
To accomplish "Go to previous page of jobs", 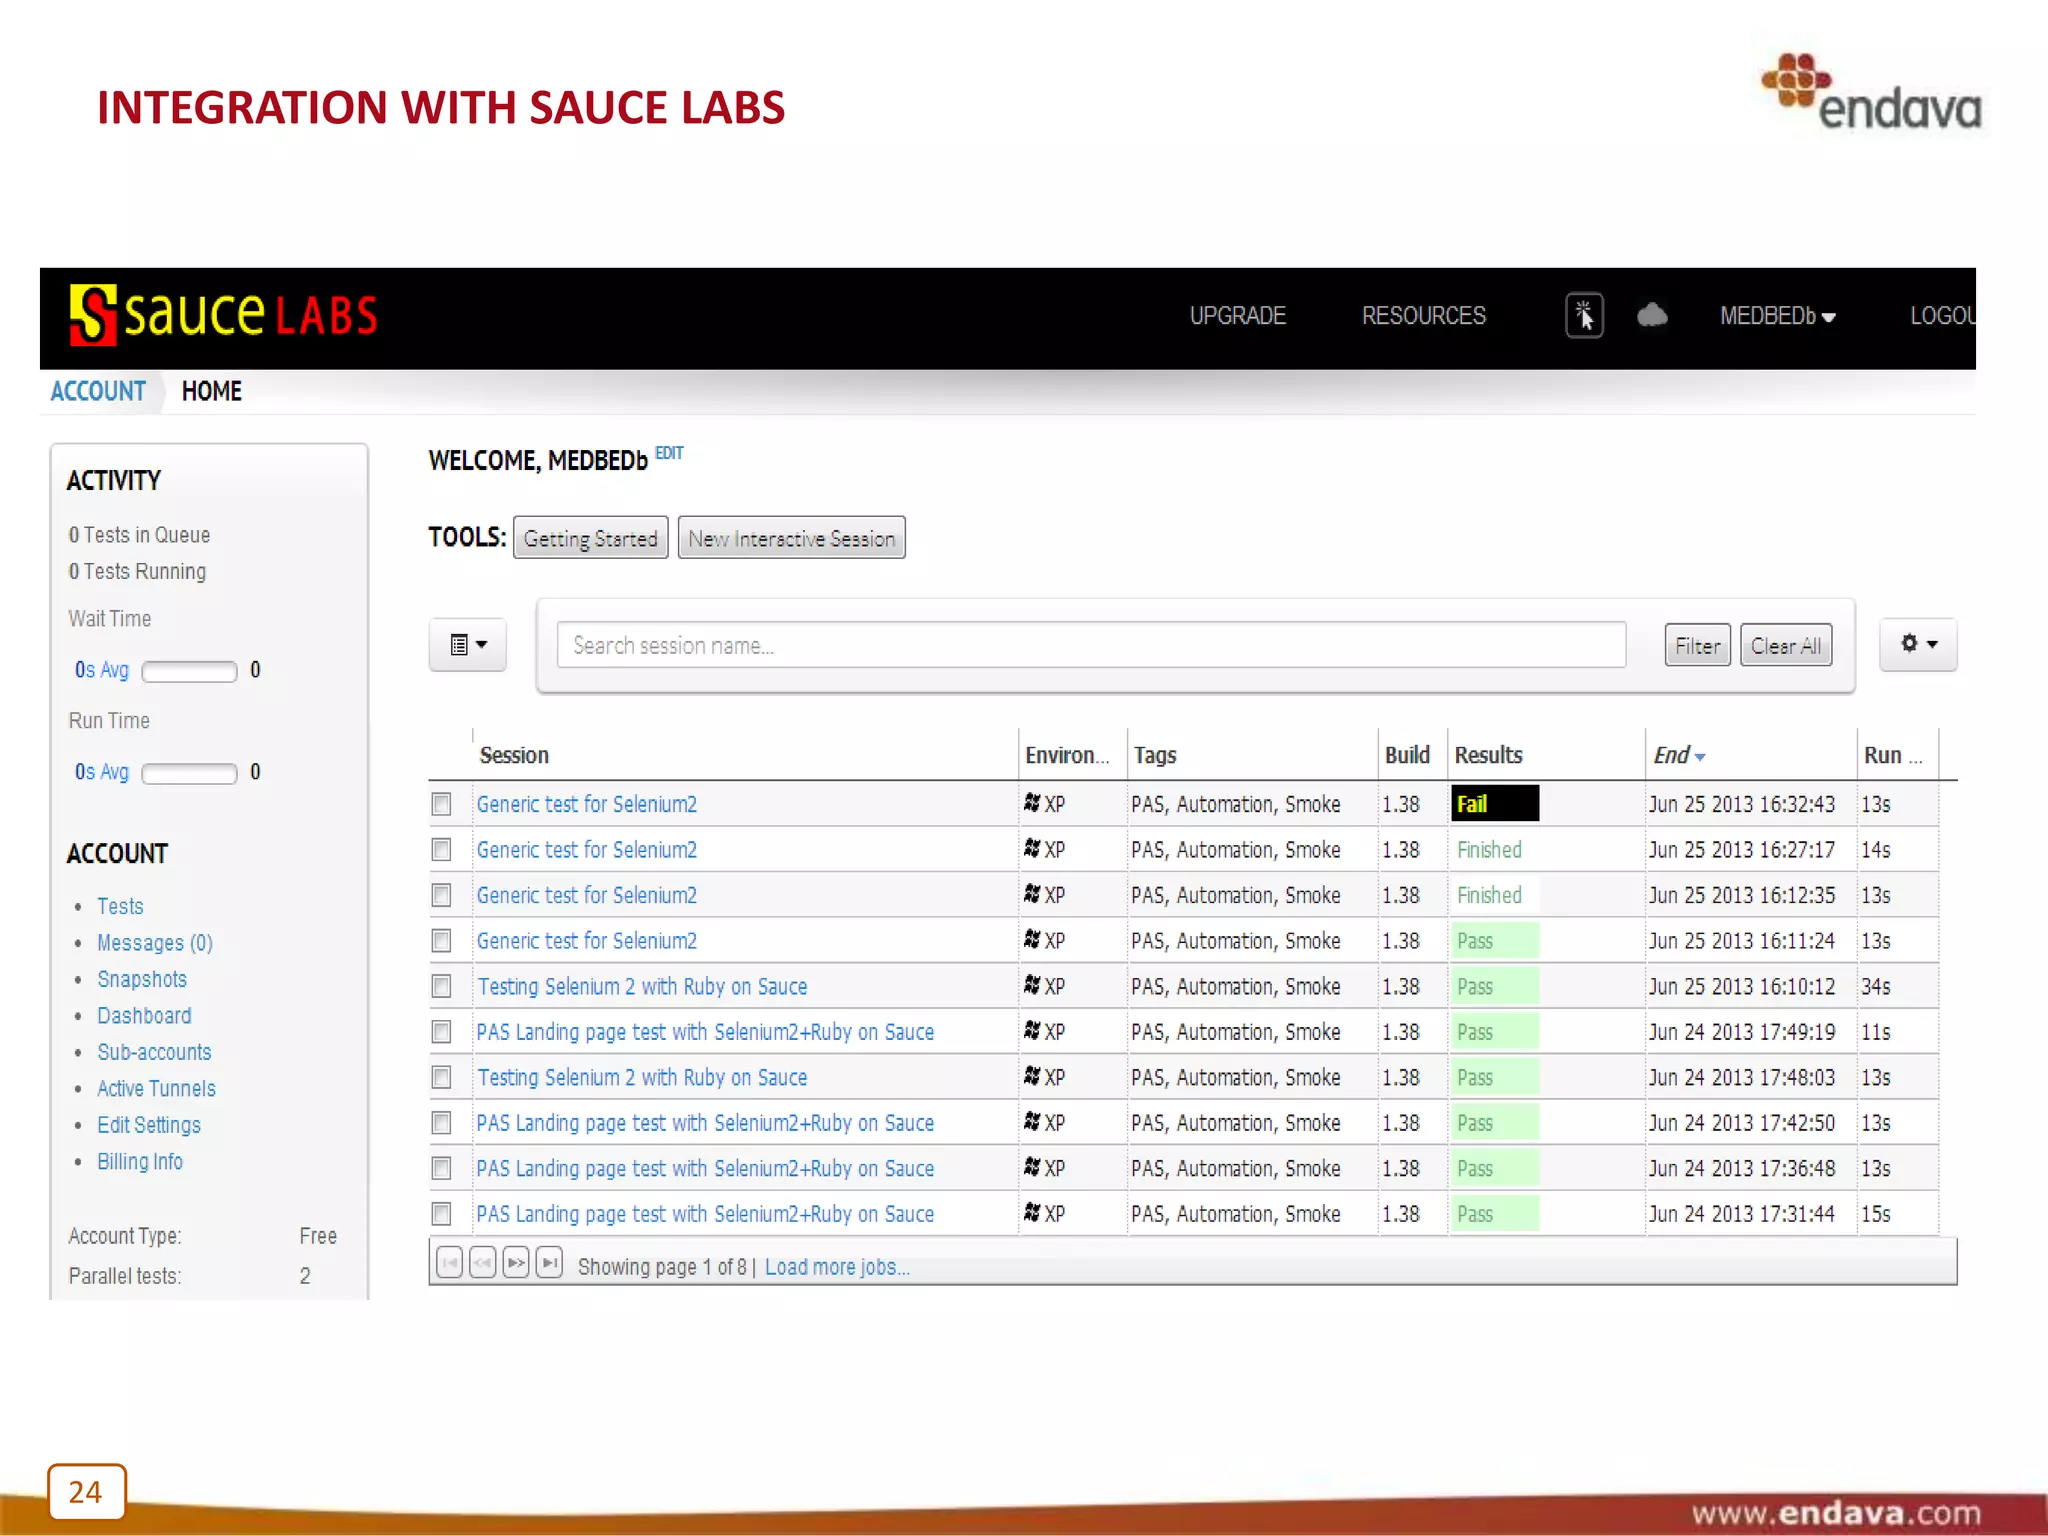I will [483, 1264].
